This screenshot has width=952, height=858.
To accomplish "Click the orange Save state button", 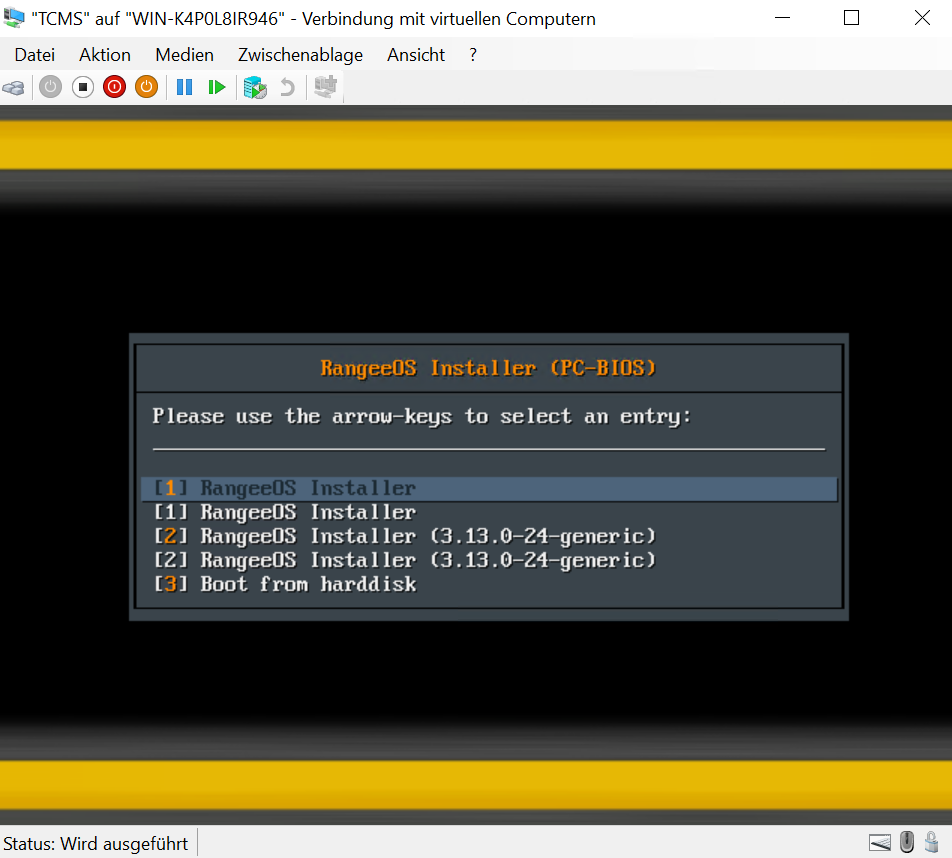I will [147, 87].
